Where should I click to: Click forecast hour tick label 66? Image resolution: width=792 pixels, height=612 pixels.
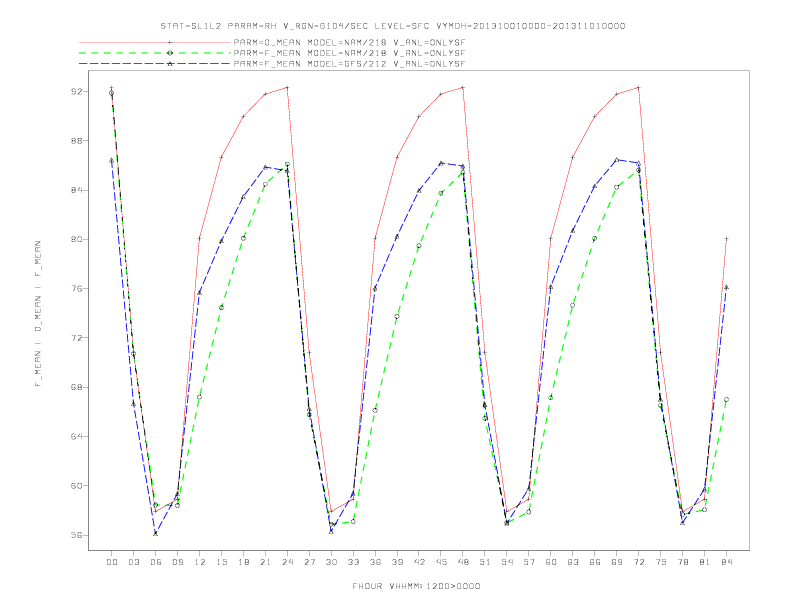coord(595,562)
